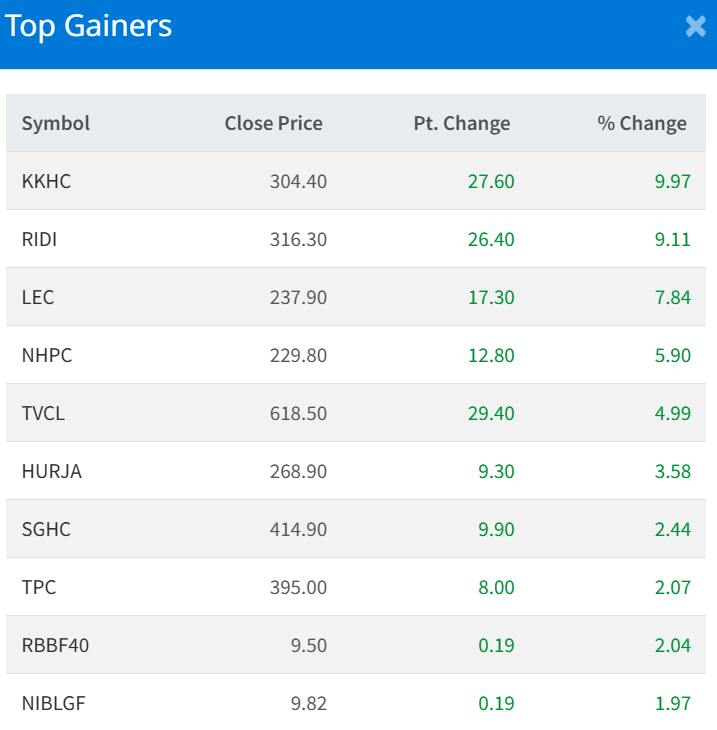This screenshot has width=717, height=730.
Task: Click KKHC close price 304.40
Action: pos(298,181)
